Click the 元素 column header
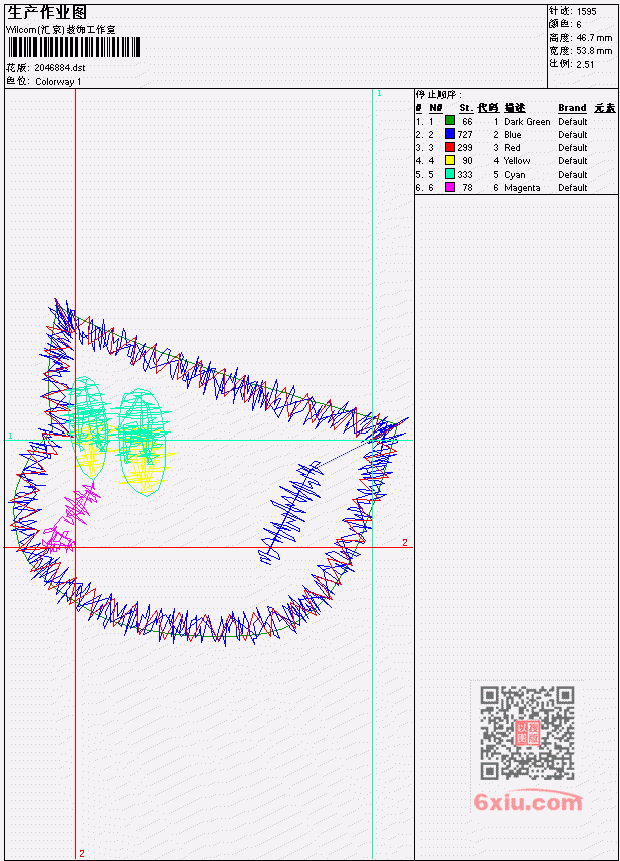 pyautogui.click(x=605, y=108)
